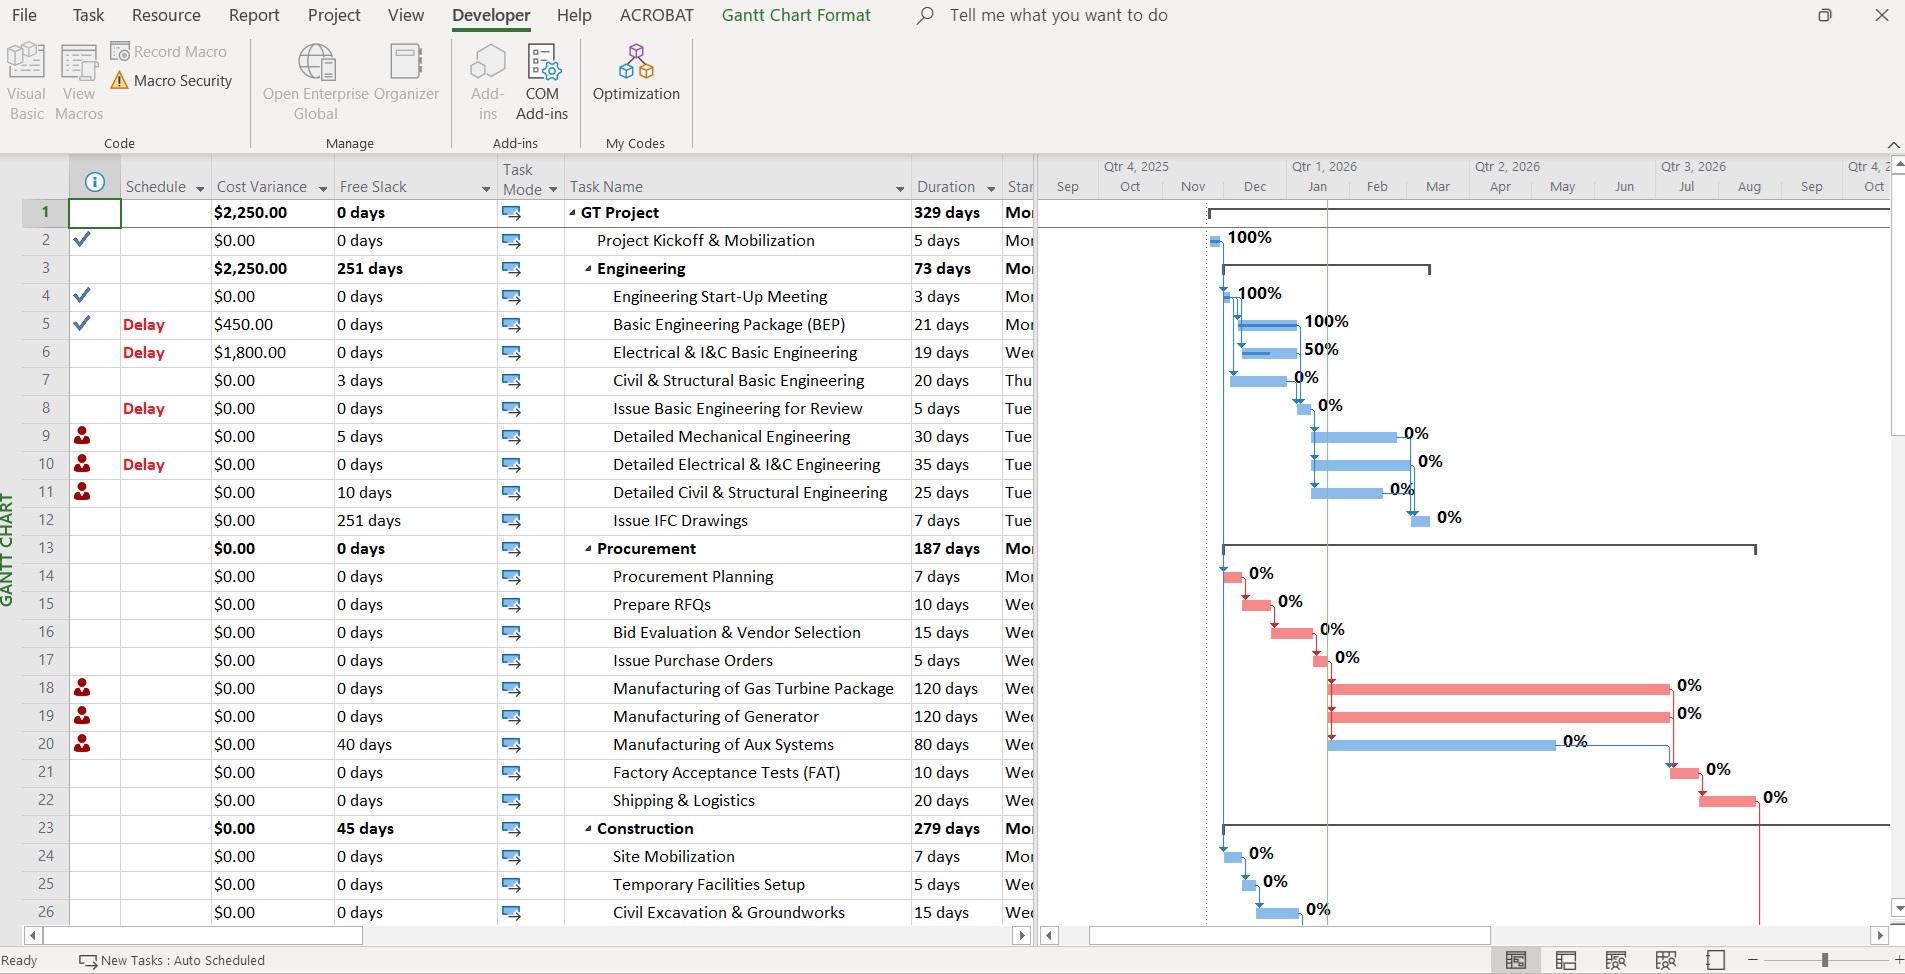Image resolution: width=1905 pixels, height=974 pixels.
Task: Click the checkmark indicator on Engineering Start-Up Meeting
Action: 83,296
